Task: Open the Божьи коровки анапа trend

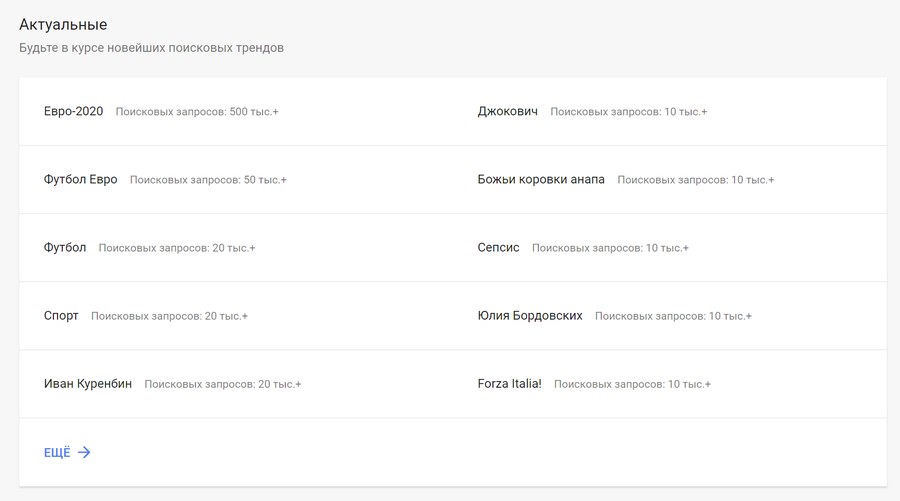Action: (541, 180)
